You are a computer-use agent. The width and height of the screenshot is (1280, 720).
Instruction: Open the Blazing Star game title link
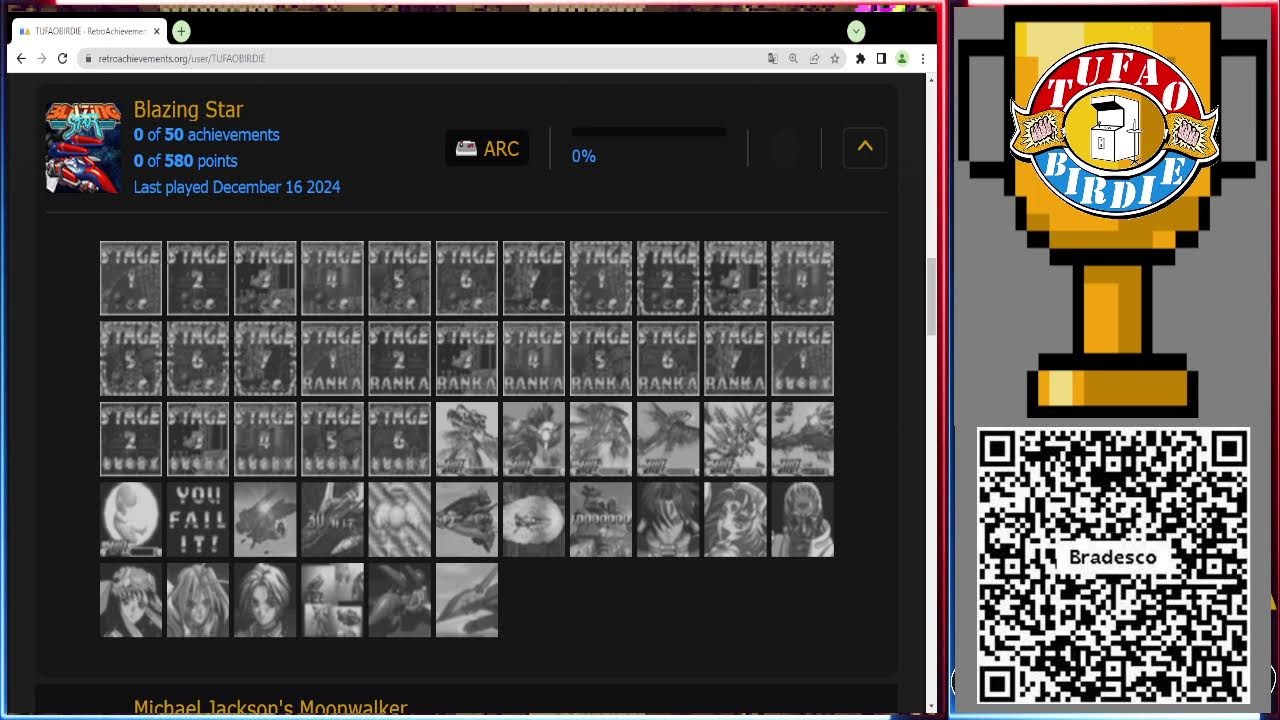click(188, 110)
